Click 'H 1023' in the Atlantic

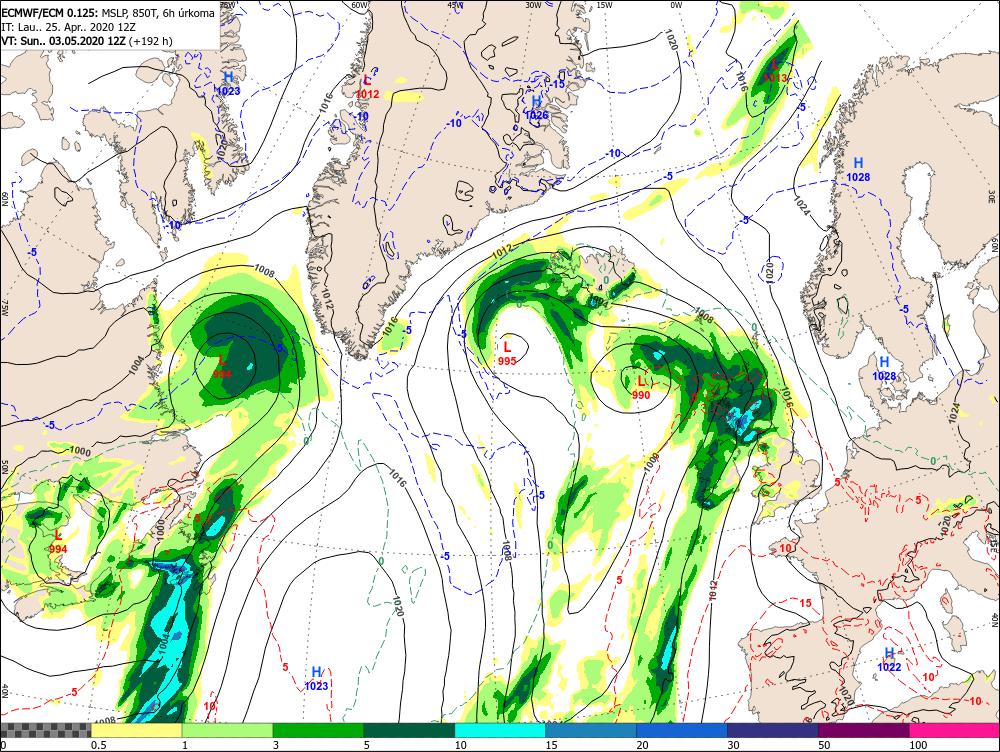tap(316, 679)
